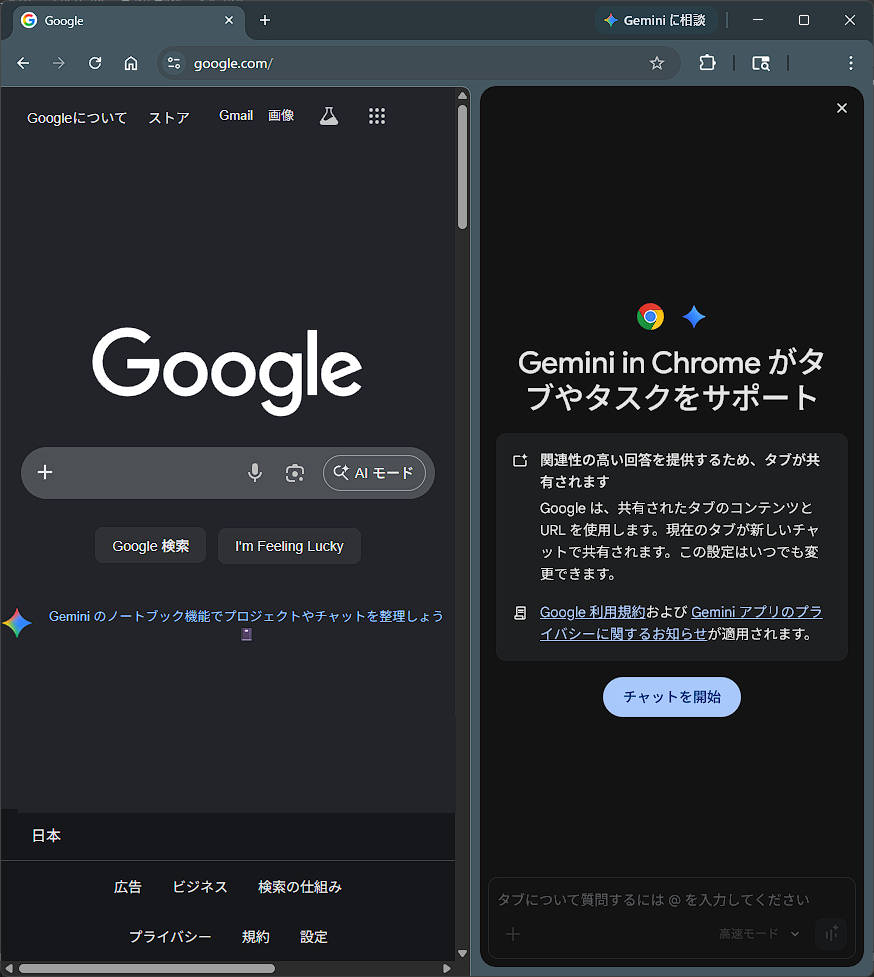Click the Gemini voice input icon

831,933
